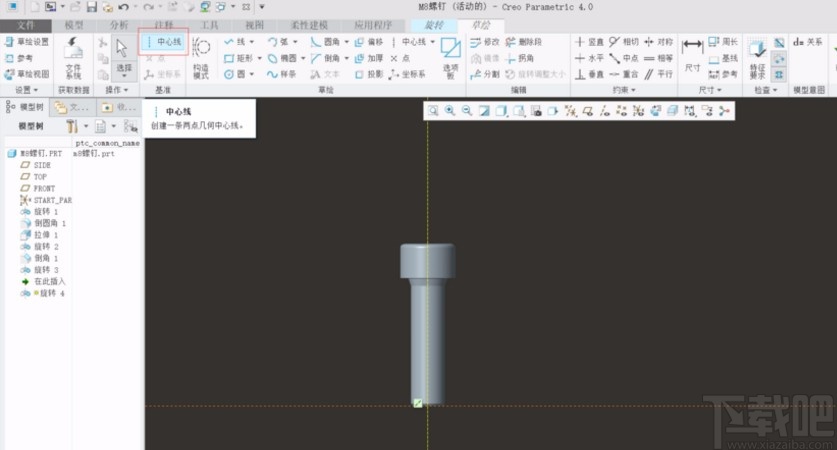Toggle the overlapping geometry inspect icon

(x=779, y=75)
